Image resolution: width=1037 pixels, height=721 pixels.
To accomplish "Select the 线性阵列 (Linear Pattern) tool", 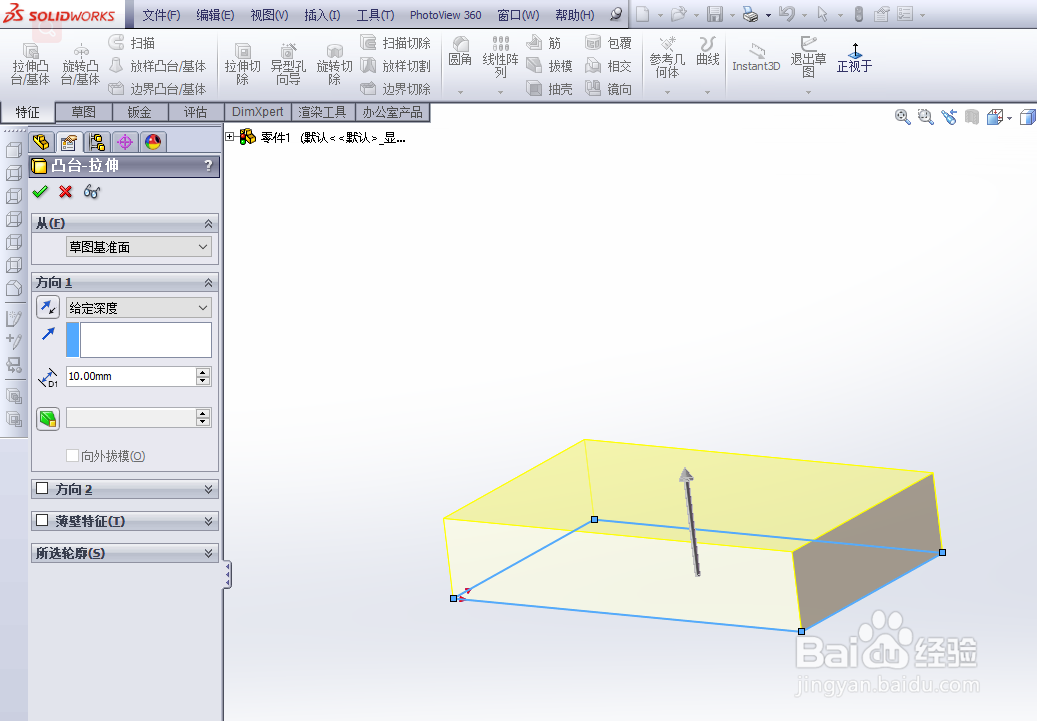I will 500,60.
